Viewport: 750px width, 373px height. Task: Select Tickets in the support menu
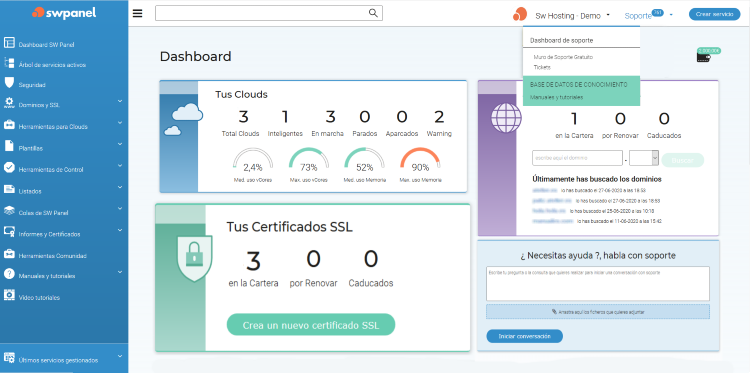tap(542, 67)
